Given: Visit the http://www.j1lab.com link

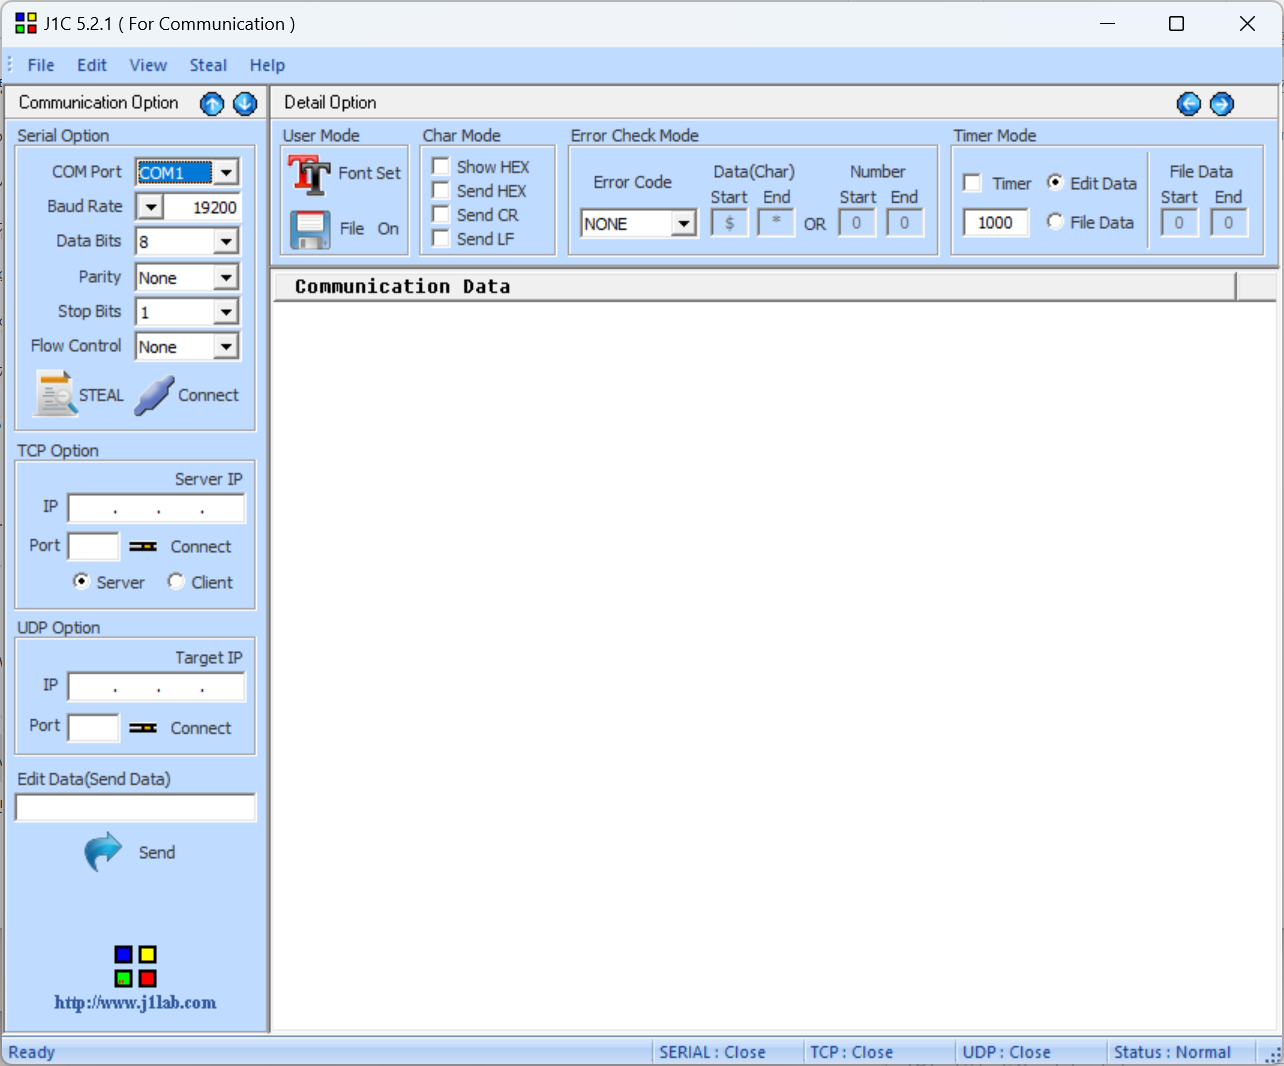Looking at the screenshot, I should tap(135, 1002).
